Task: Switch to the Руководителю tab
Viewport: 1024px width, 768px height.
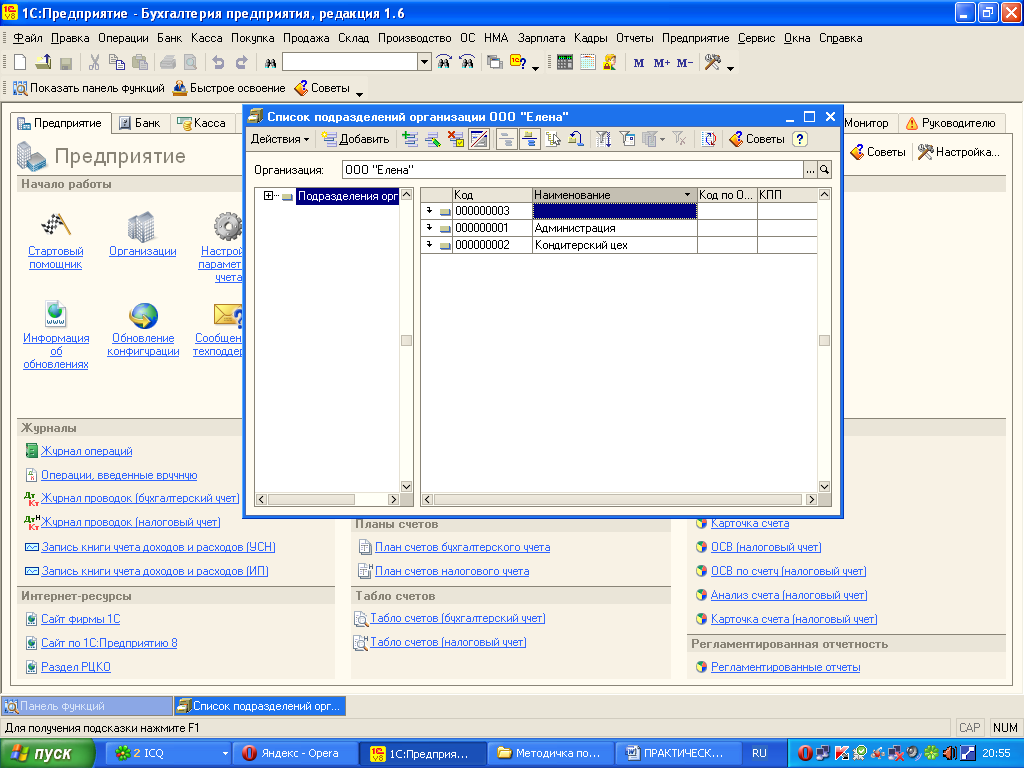Action: click(x=951, y=123)
